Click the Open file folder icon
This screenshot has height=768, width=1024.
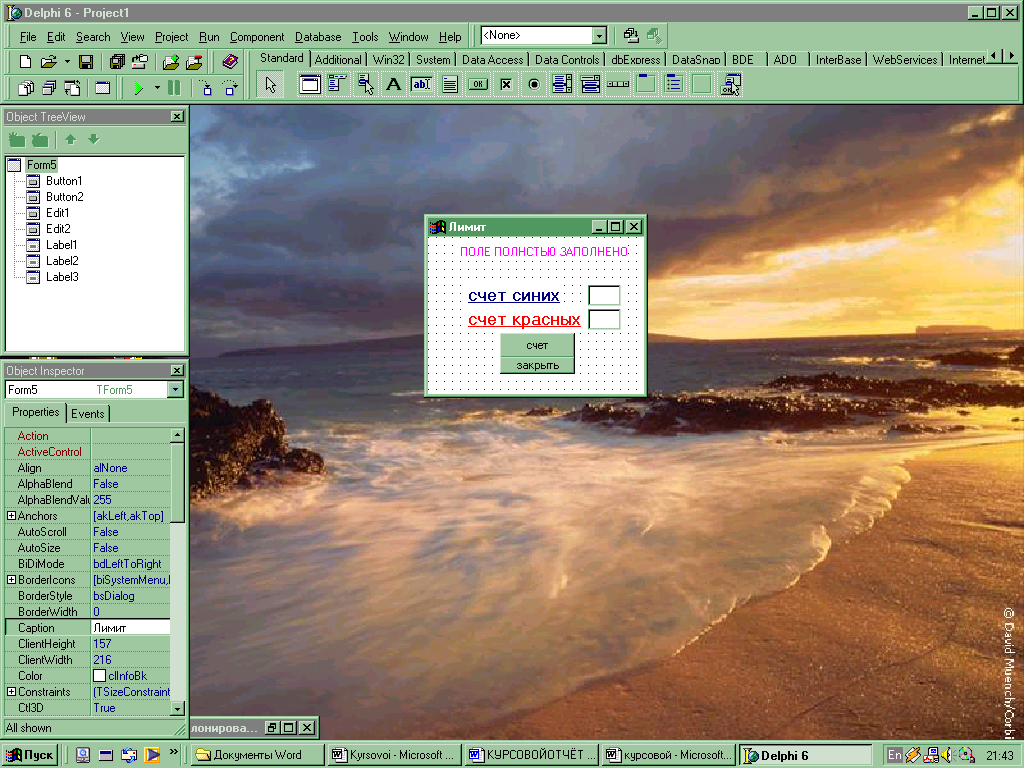coord(48,62)
